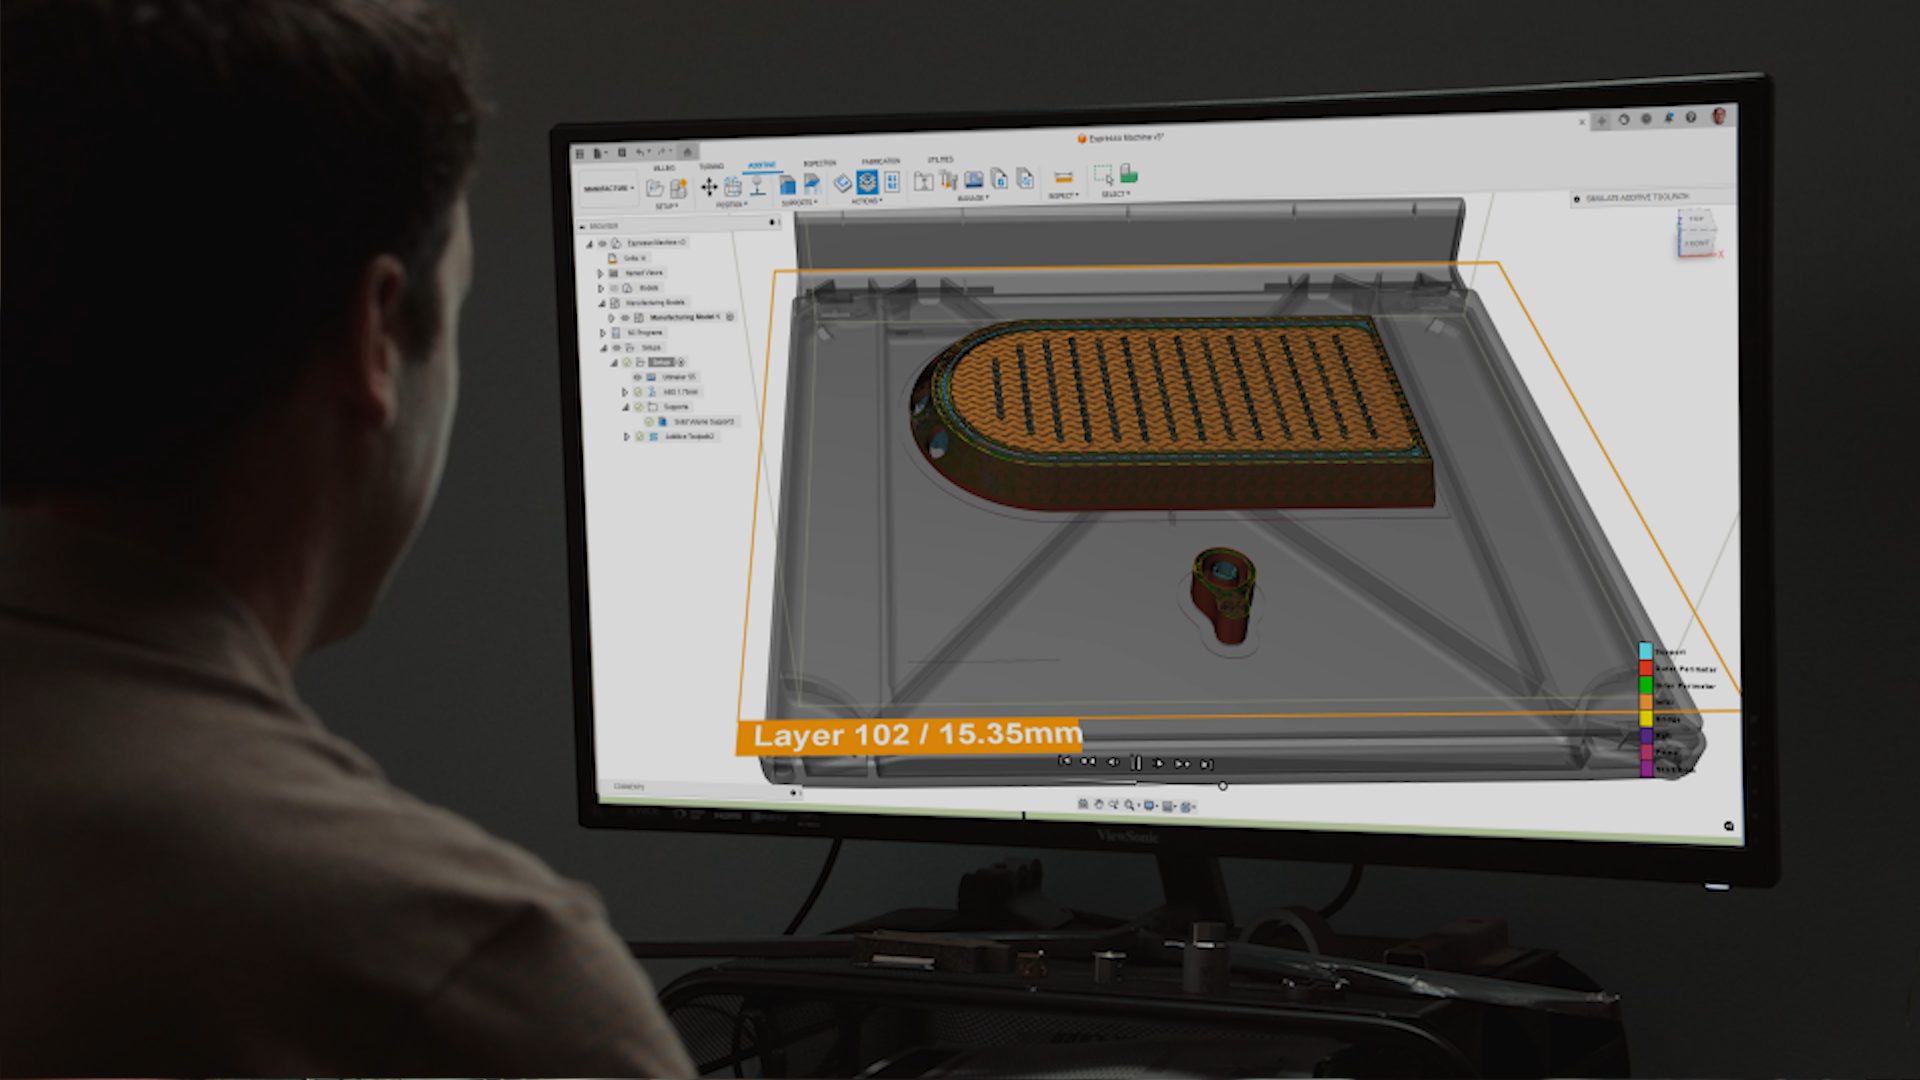Click the new setup folder icon
The width and height of the screenshot is (1920, 1080).
tap(655, 188)
